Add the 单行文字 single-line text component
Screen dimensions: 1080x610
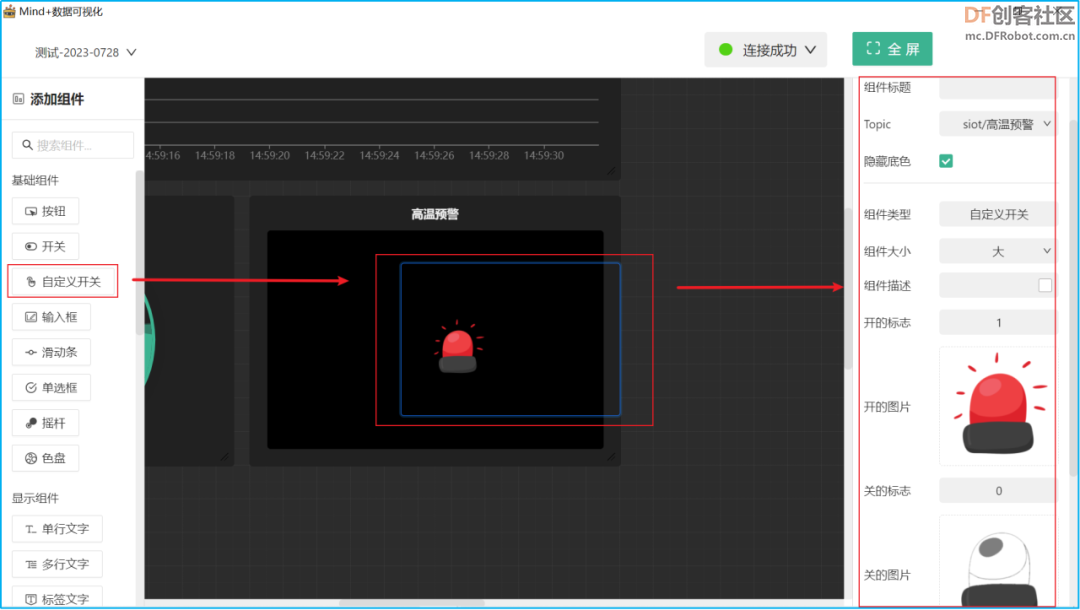tap(57, 529)
